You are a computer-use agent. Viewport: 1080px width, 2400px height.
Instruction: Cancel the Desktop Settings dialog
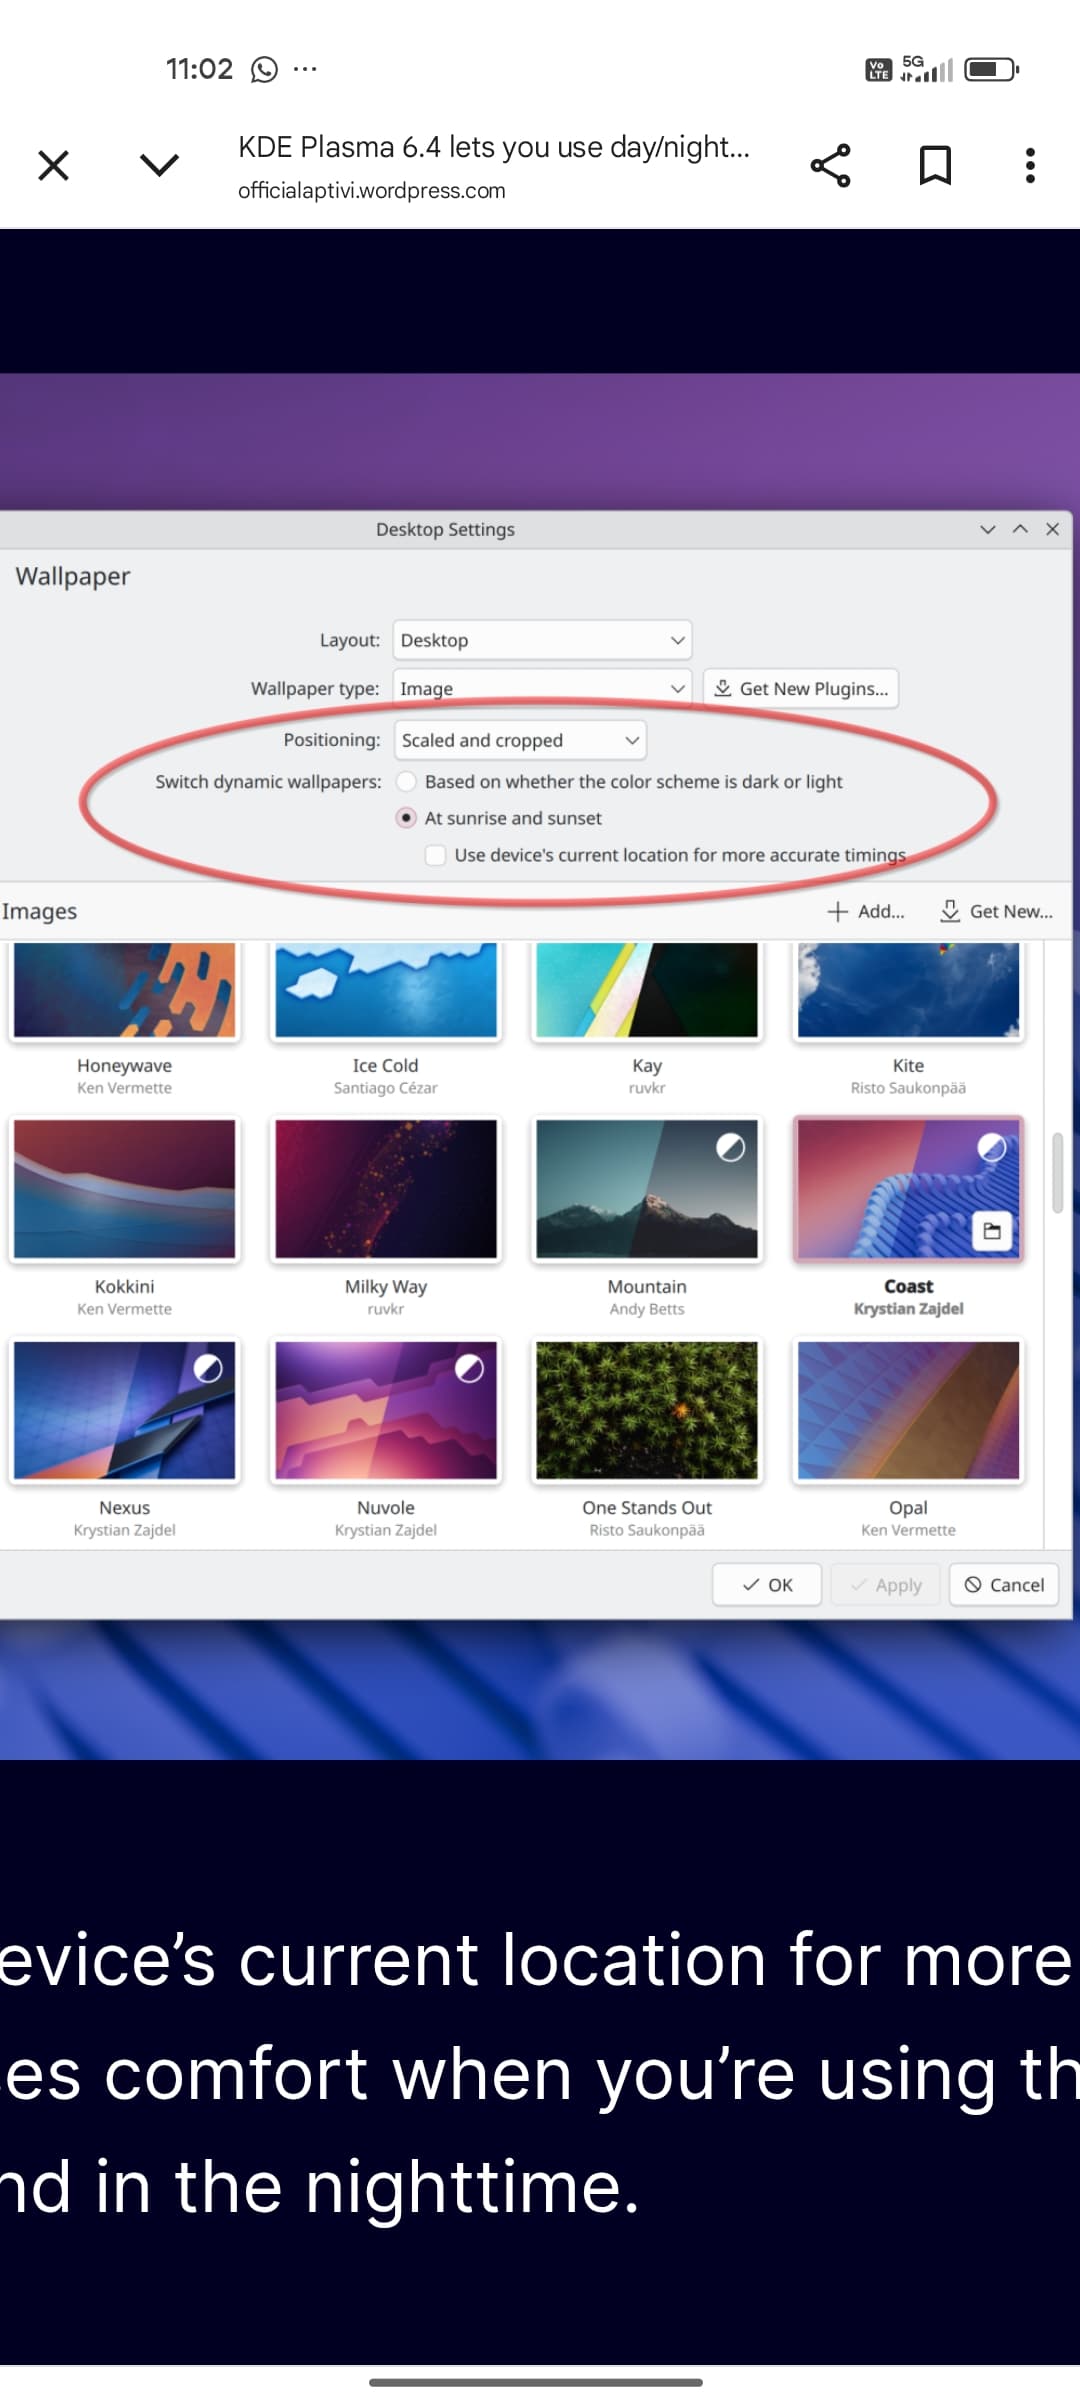[1004, 1585]
